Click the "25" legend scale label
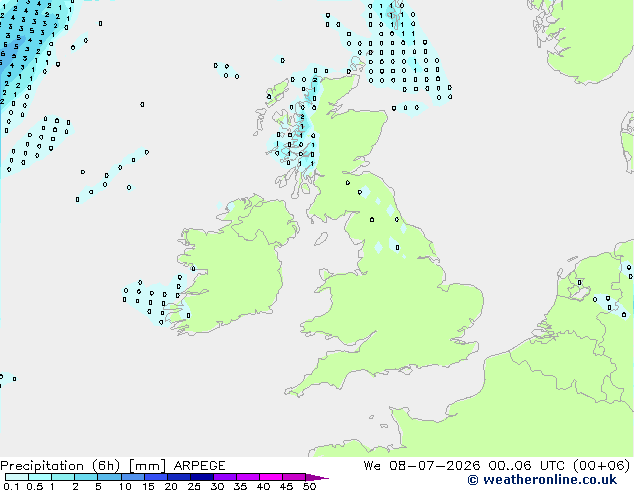The image size is (634, 490). 194,486
